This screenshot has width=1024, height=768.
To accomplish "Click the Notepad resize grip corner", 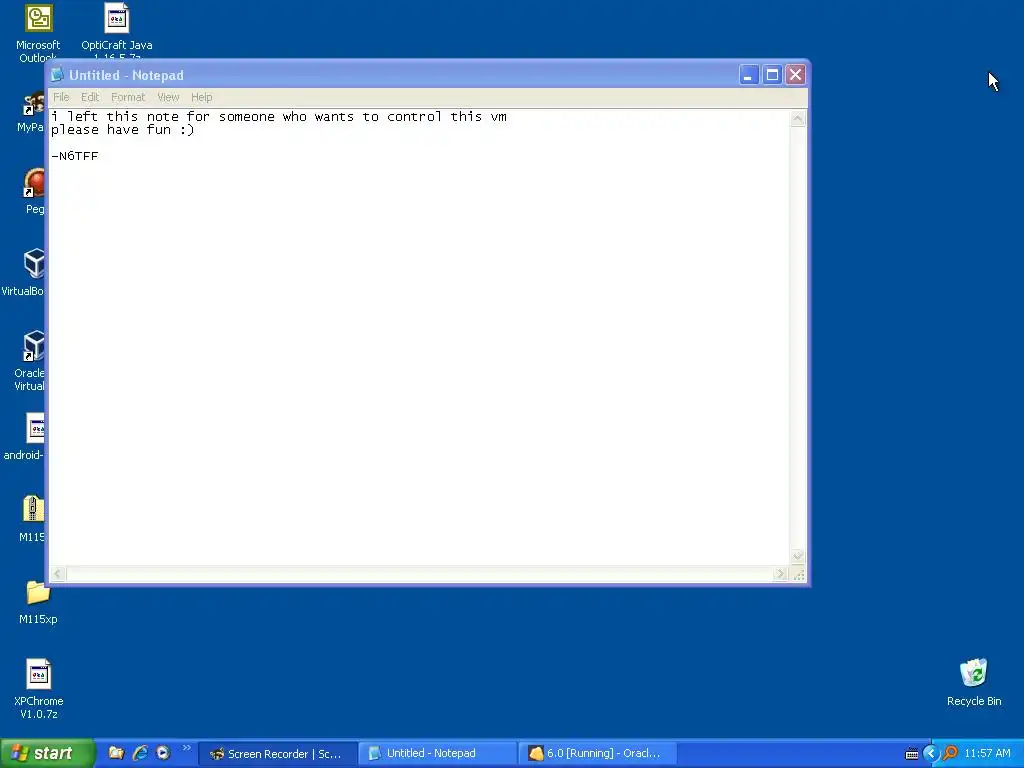I will click(799, 574).
